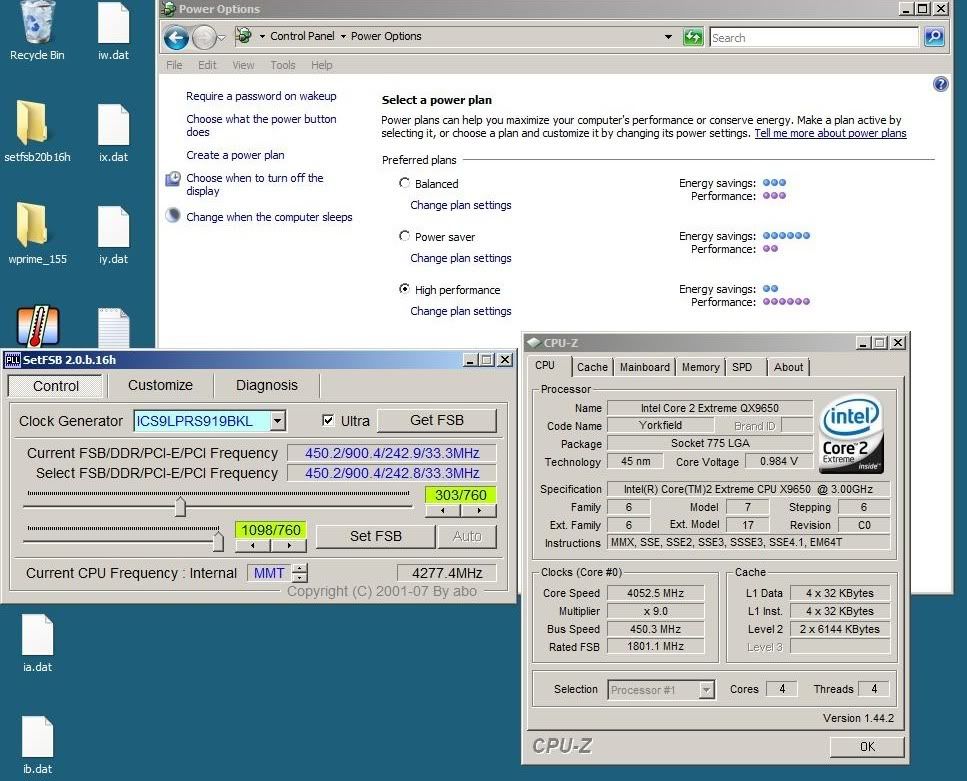Click the lower PCI-E frequency slider thumb
This screenshot has width=967, height=781.
pos(218,541)
